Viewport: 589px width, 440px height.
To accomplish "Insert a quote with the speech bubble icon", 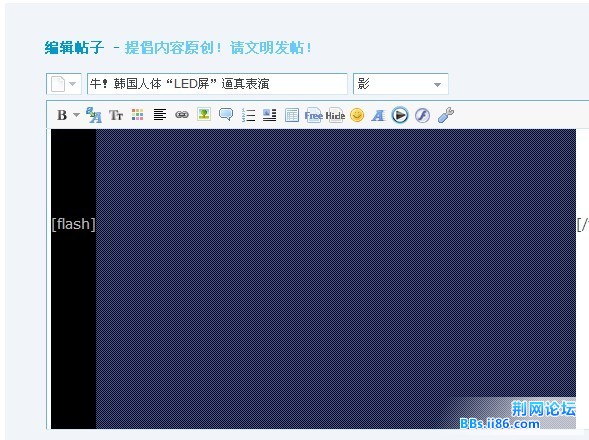I will [x=226, y=114].
